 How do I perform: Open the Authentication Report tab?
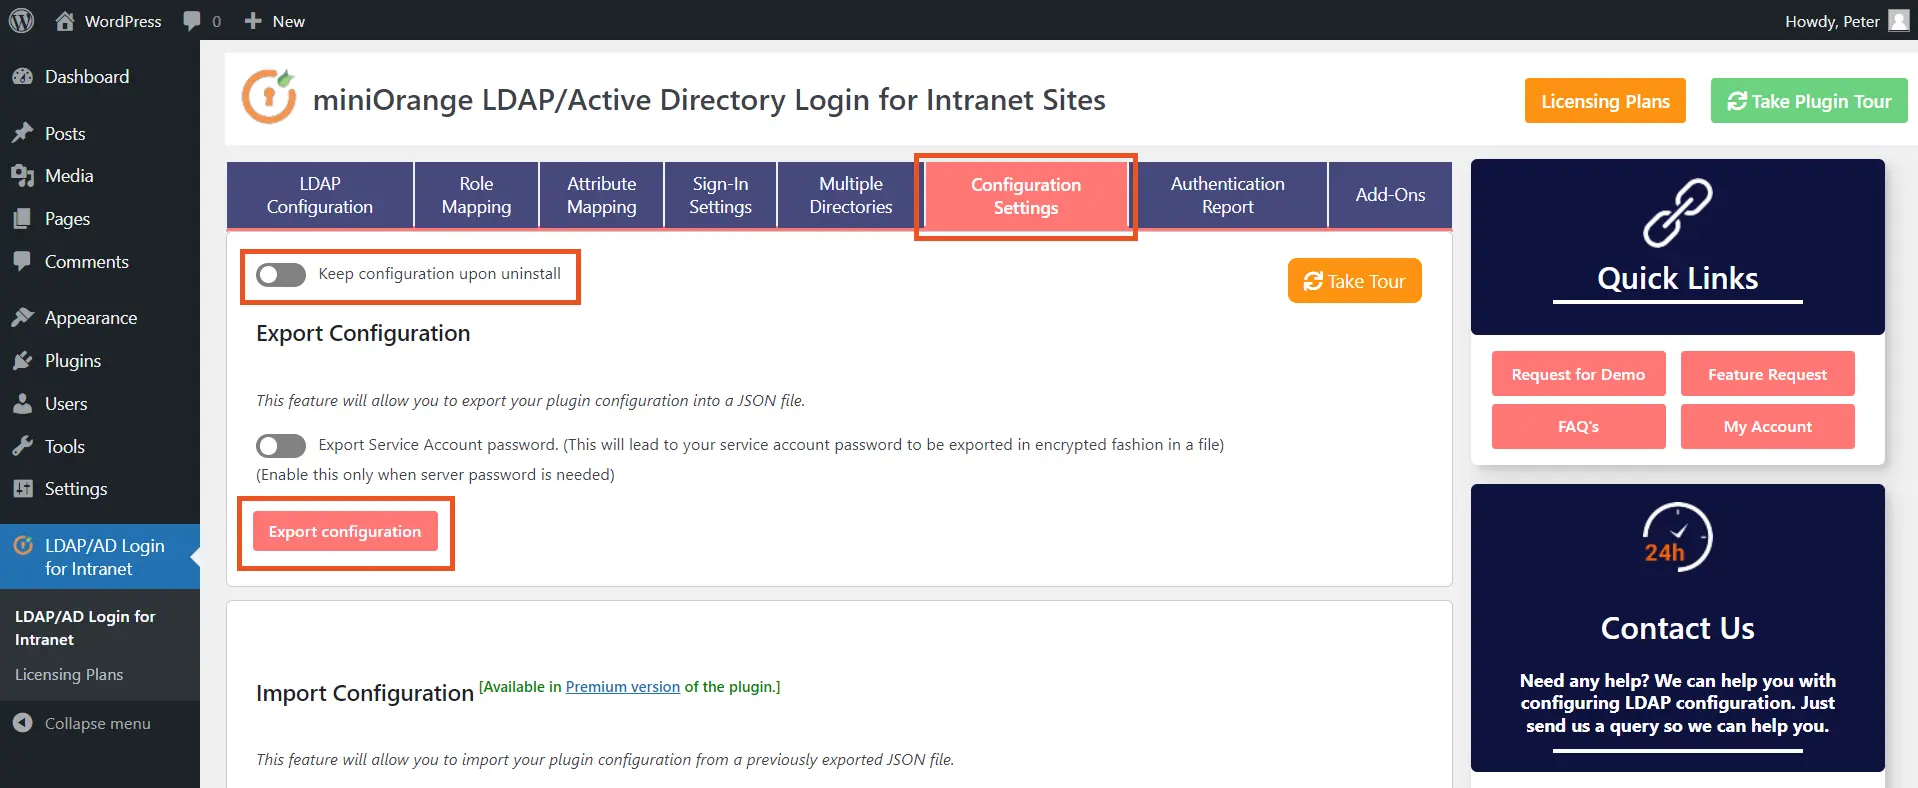pos(1228,195)
